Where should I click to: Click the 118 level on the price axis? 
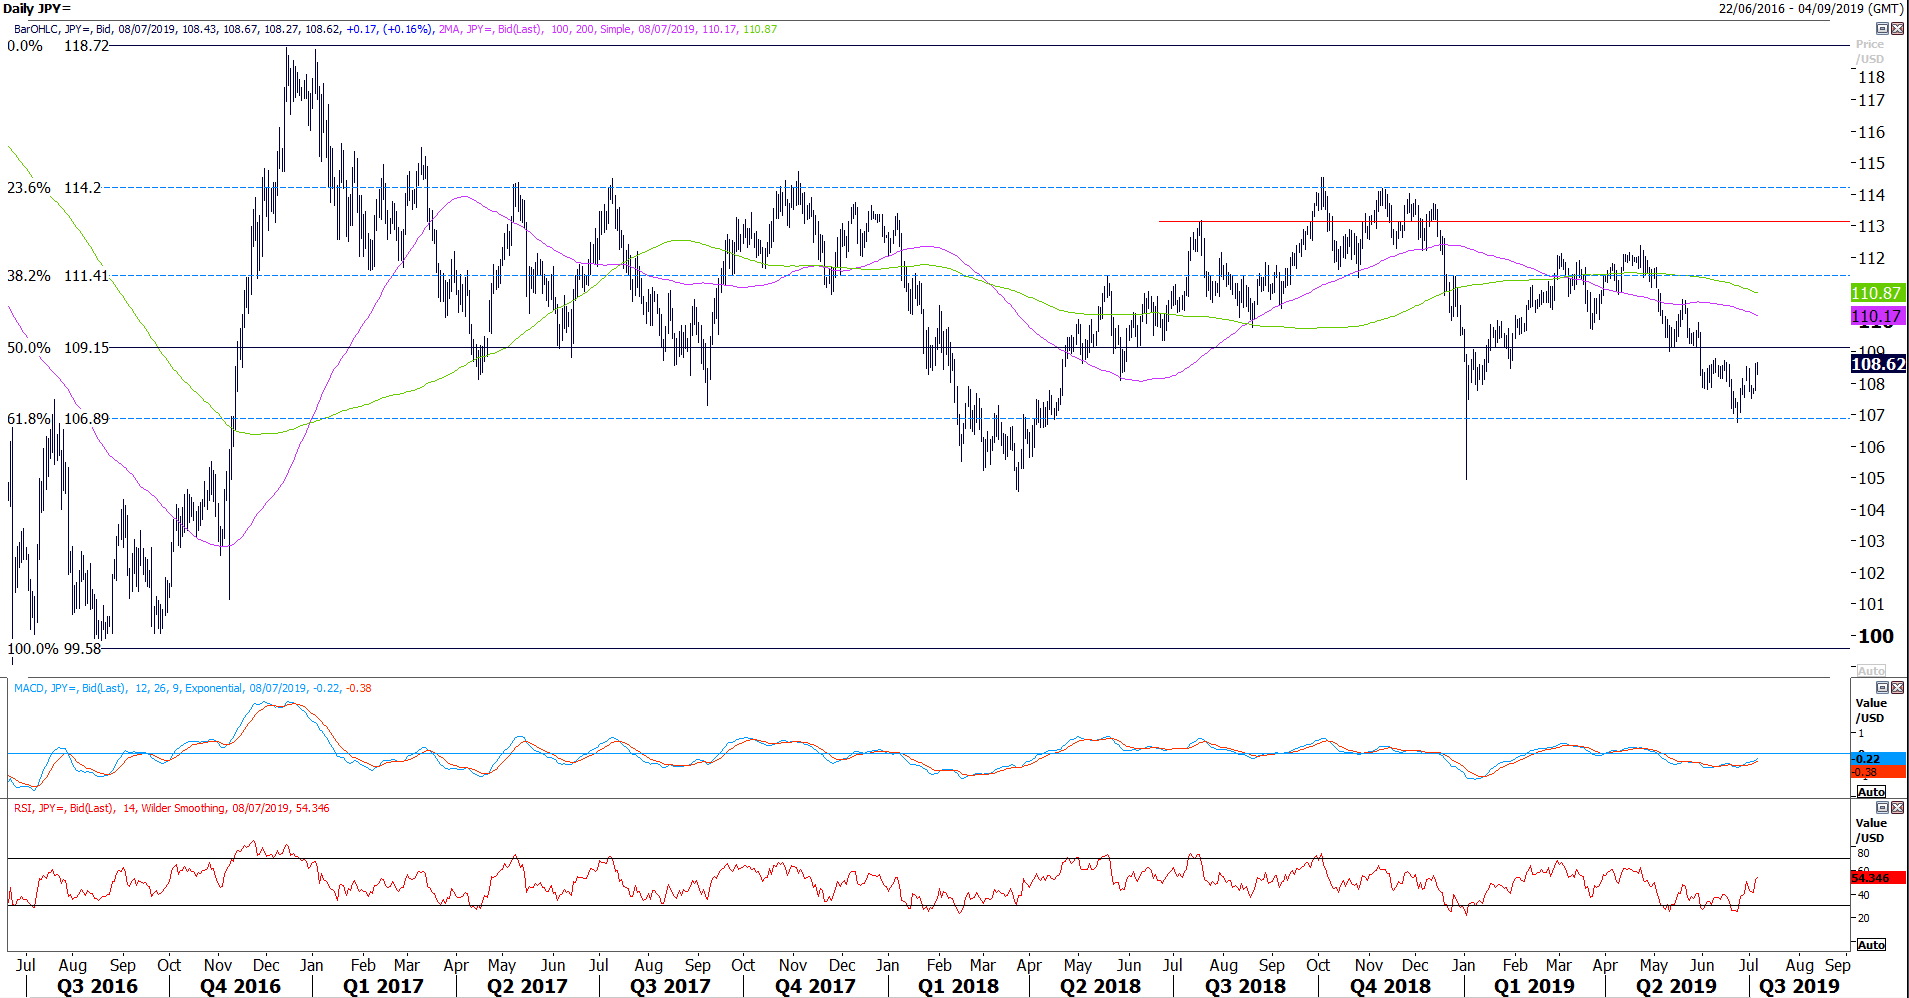click(1871, 77)
